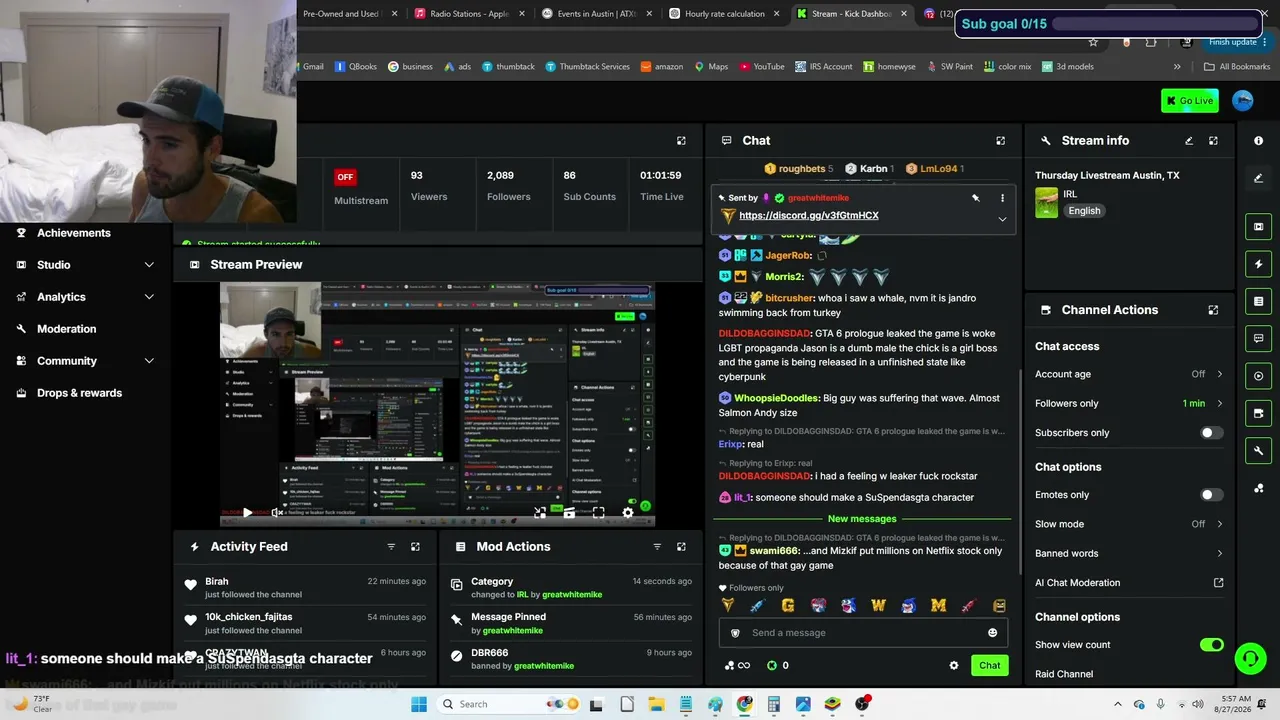Open chat settings gear icon

[953, 666]
